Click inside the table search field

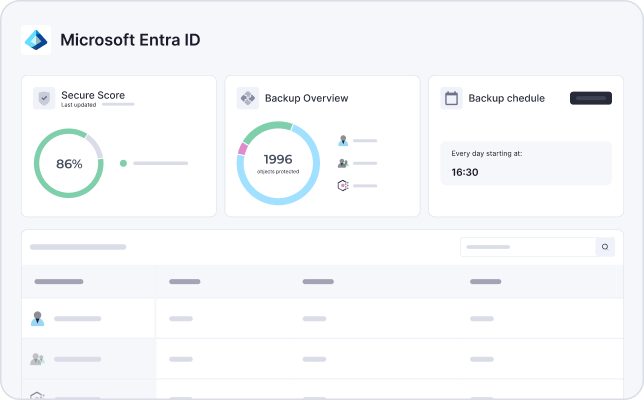click(x=525, y=246)
